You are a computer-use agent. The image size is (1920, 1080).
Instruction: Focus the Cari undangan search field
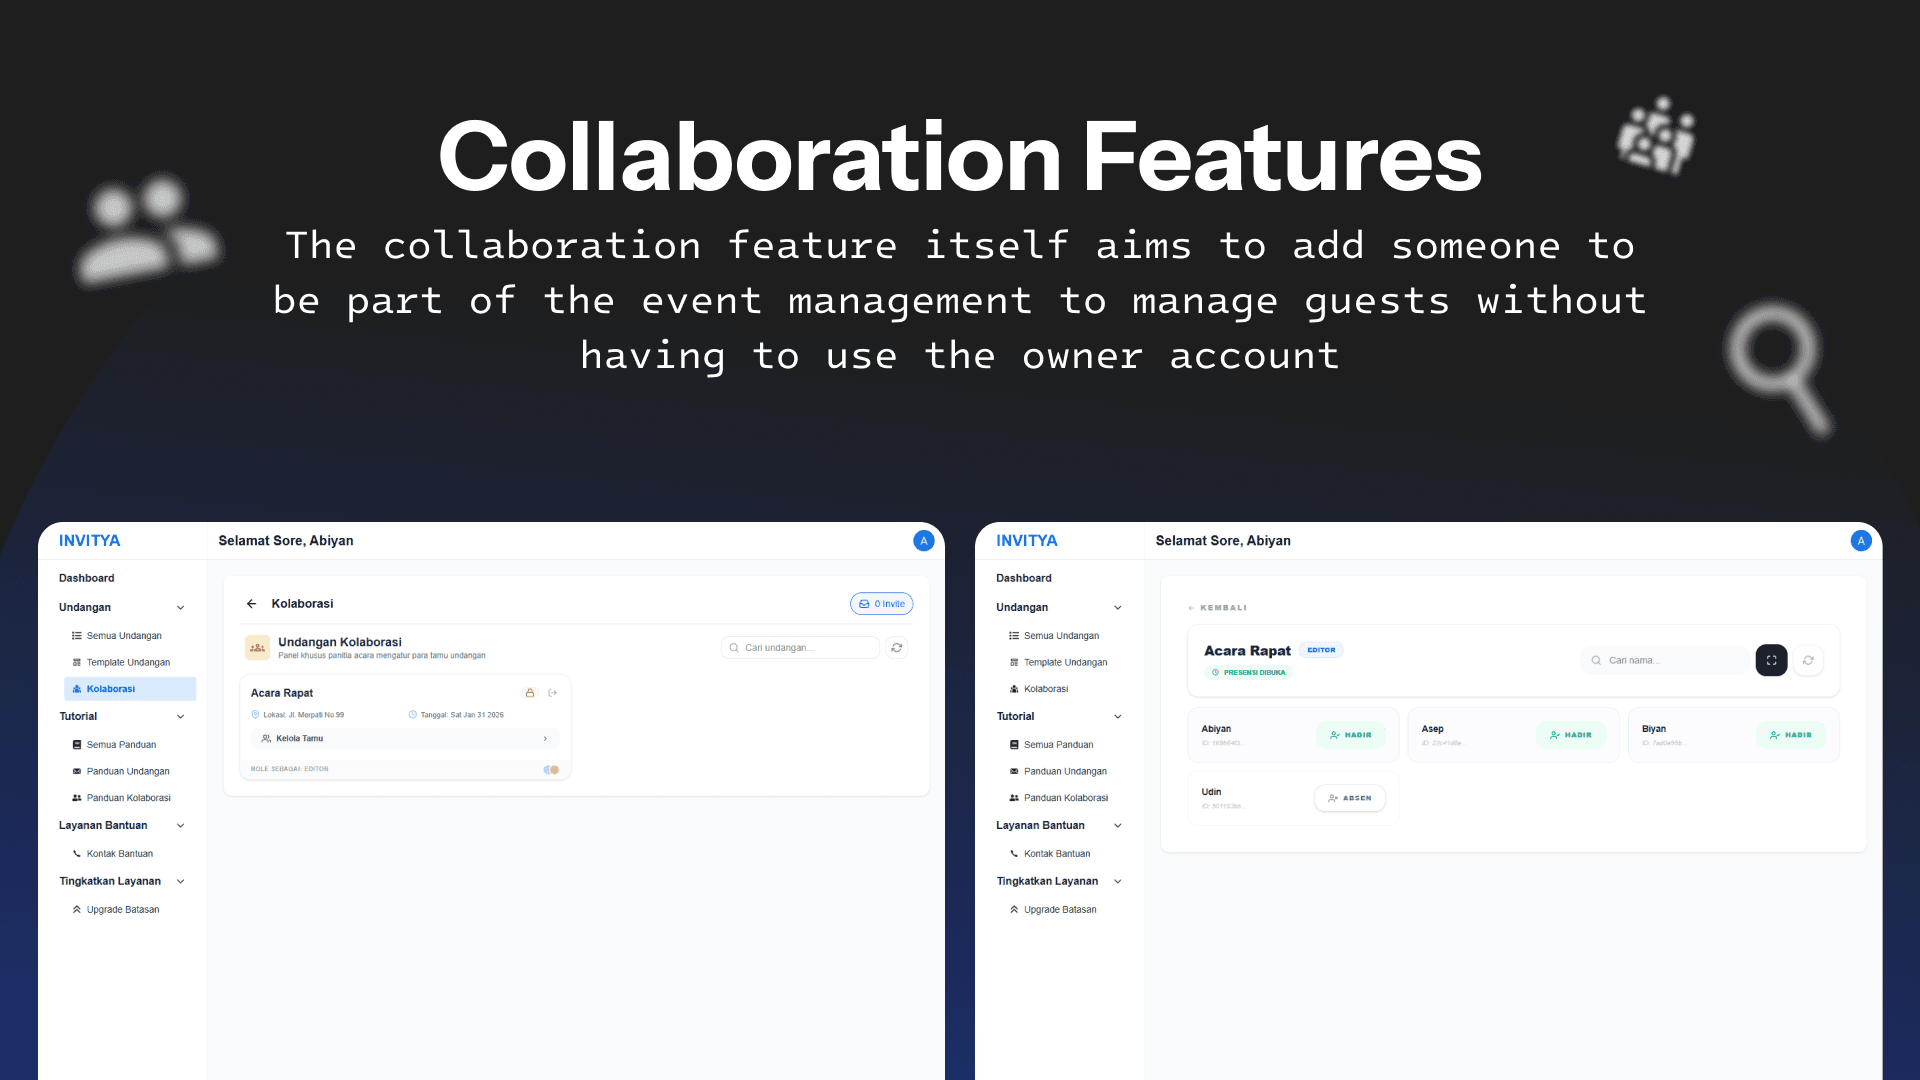(800, 648)
